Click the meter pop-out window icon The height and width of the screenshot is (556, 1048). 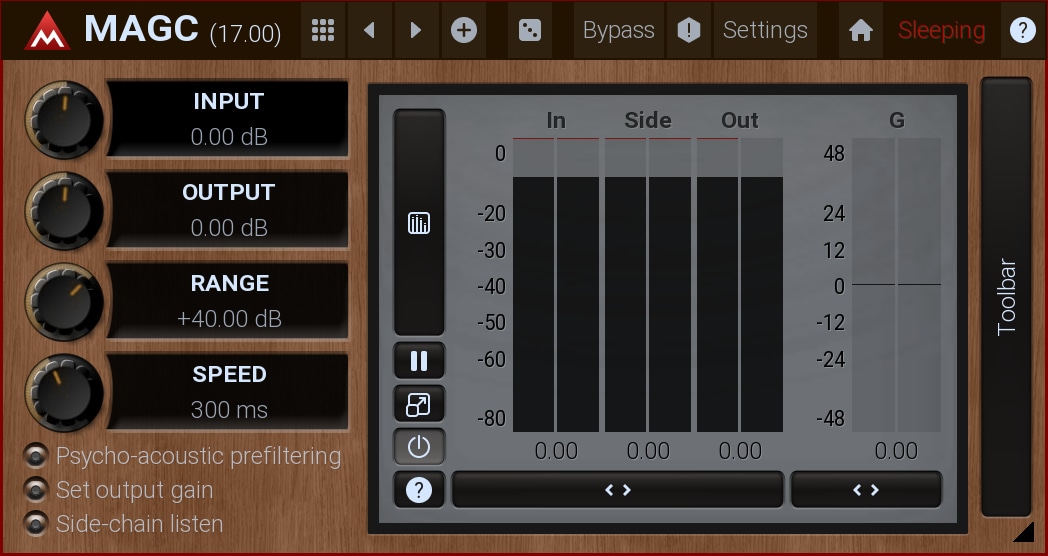[419, 404]
